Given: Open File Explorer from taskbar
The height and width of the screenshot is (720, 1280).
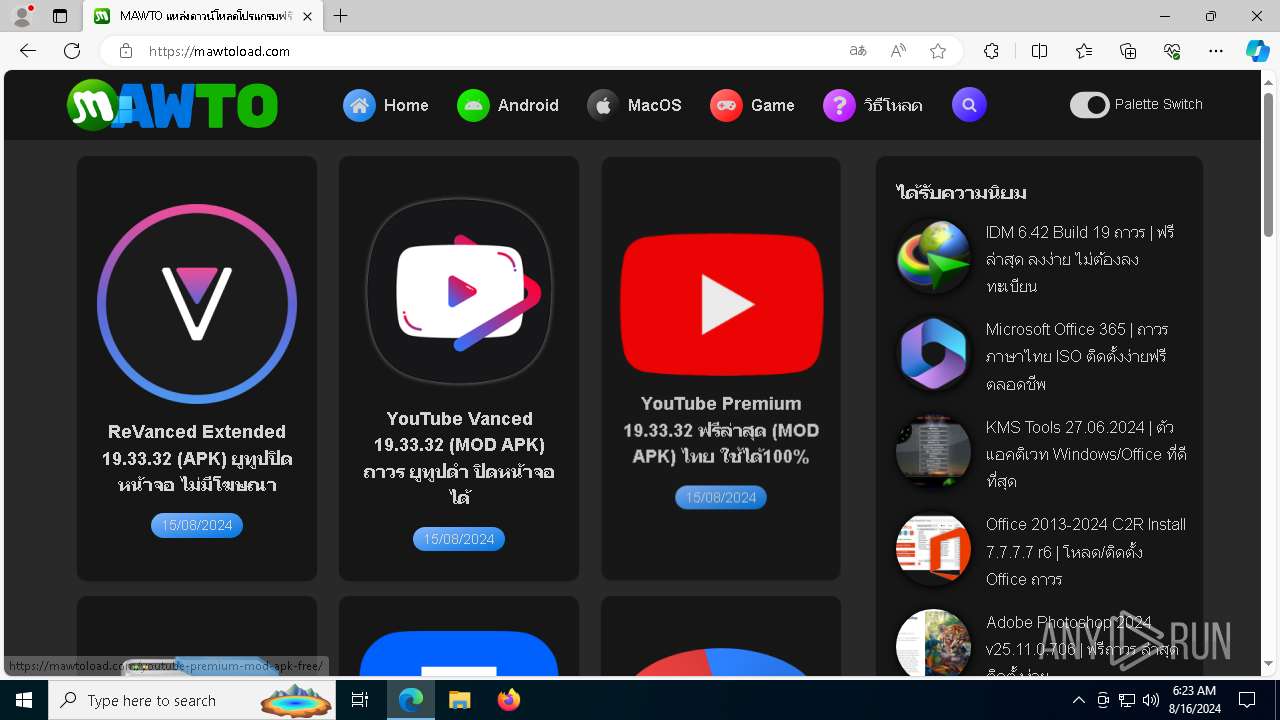Looking at the screenshot, I should coord(459,700).
